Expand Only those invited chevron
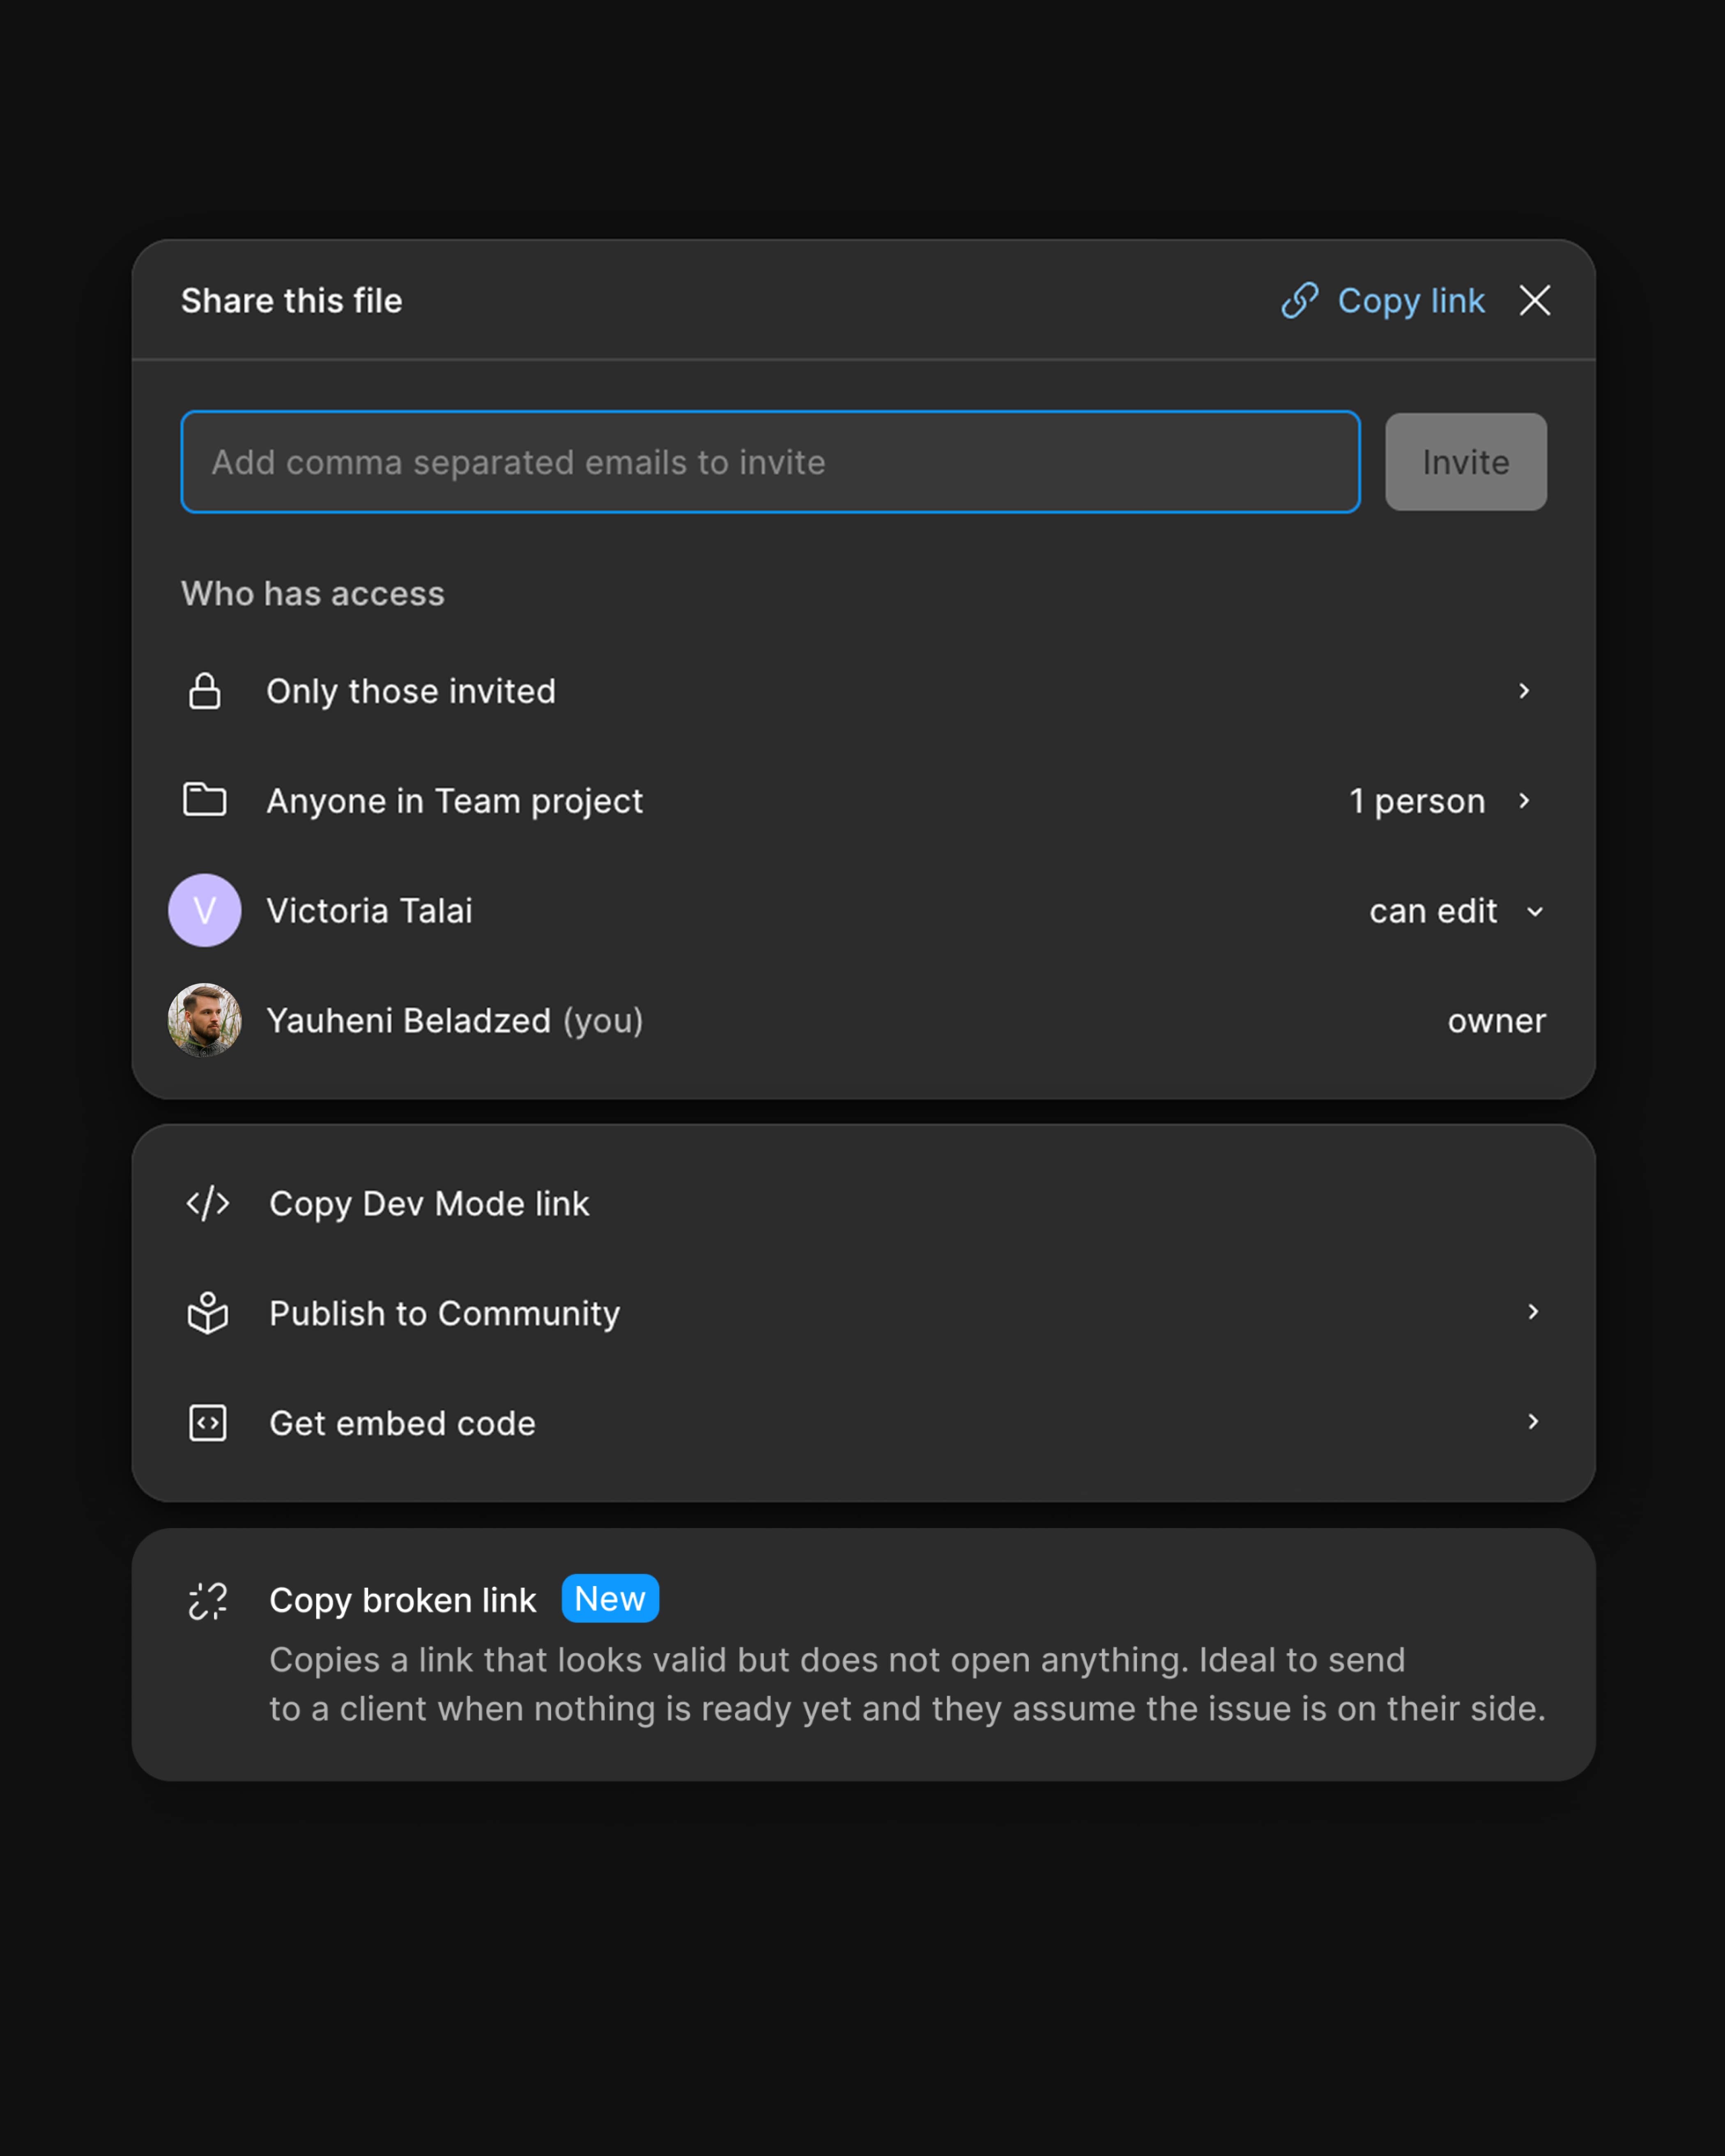This screenshot has height=2156, width=1725. (x=1524, y=691)
